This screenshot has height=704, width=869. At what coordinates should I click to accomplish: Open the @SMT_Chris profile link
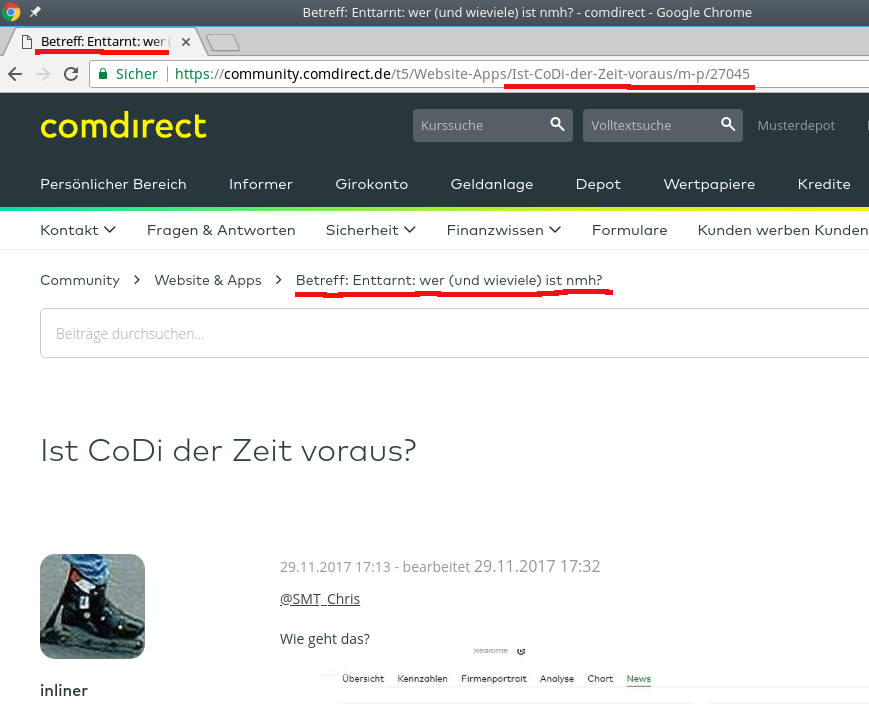[320, 599]
